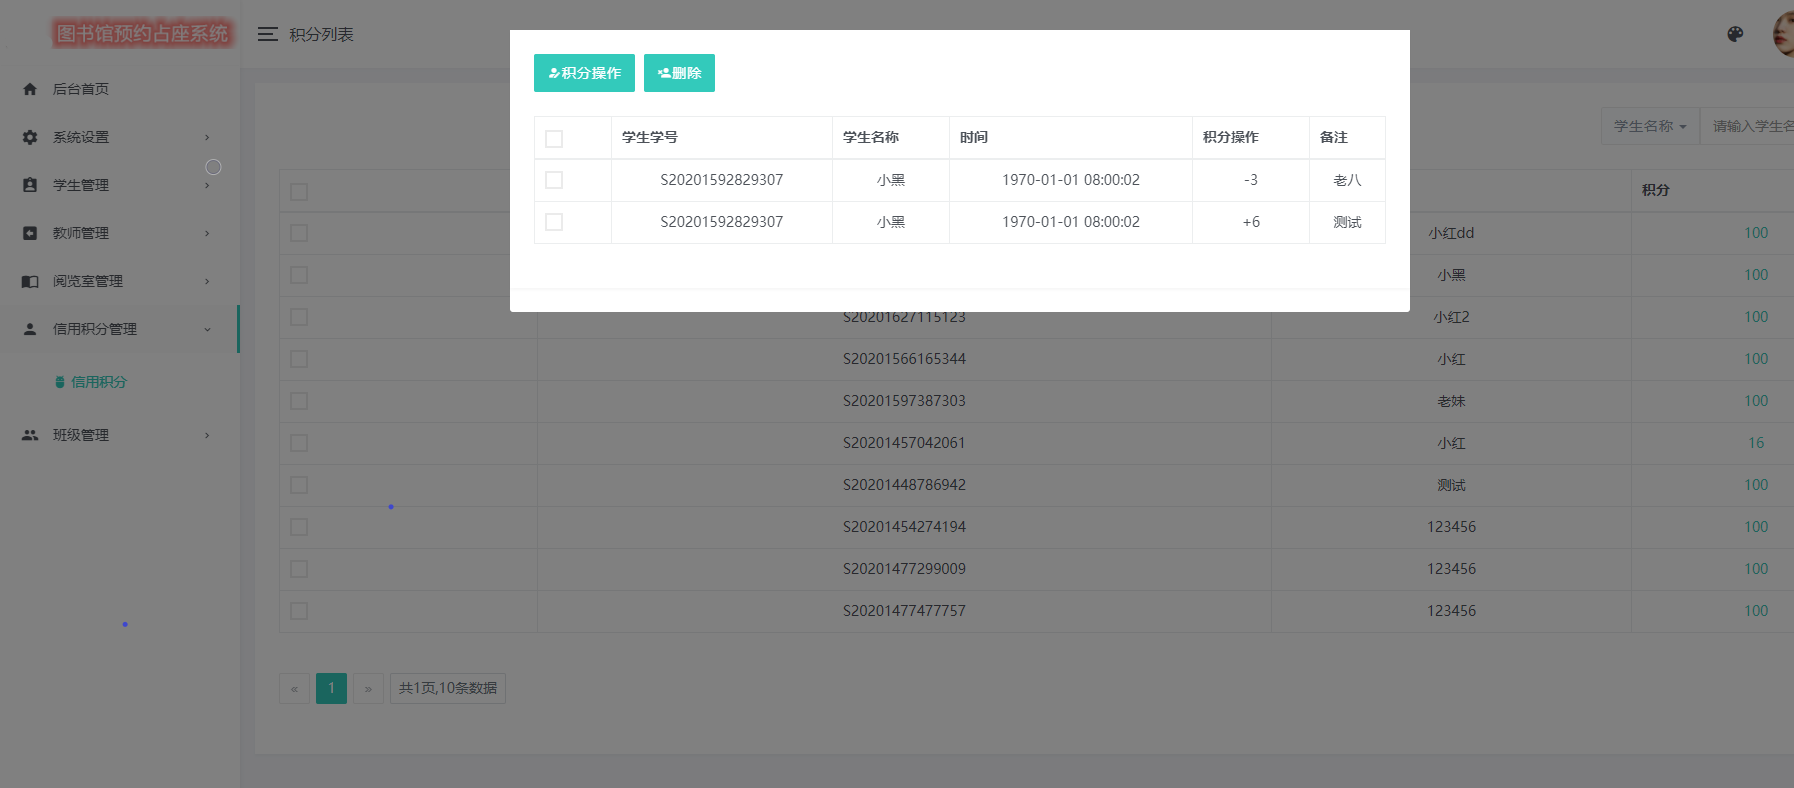
Task: Click the 共1页,10条数据 page summary
Action: click(x=448, y=688)
